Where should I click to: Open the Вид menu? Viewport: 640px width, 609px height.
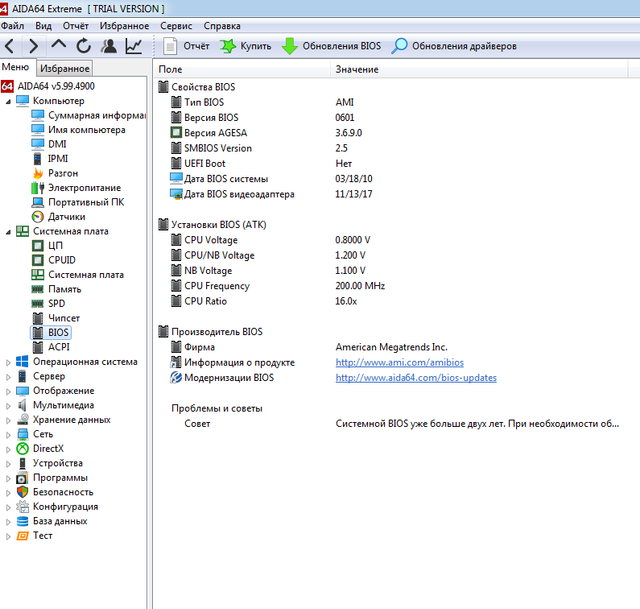click(x=43, y=26)
